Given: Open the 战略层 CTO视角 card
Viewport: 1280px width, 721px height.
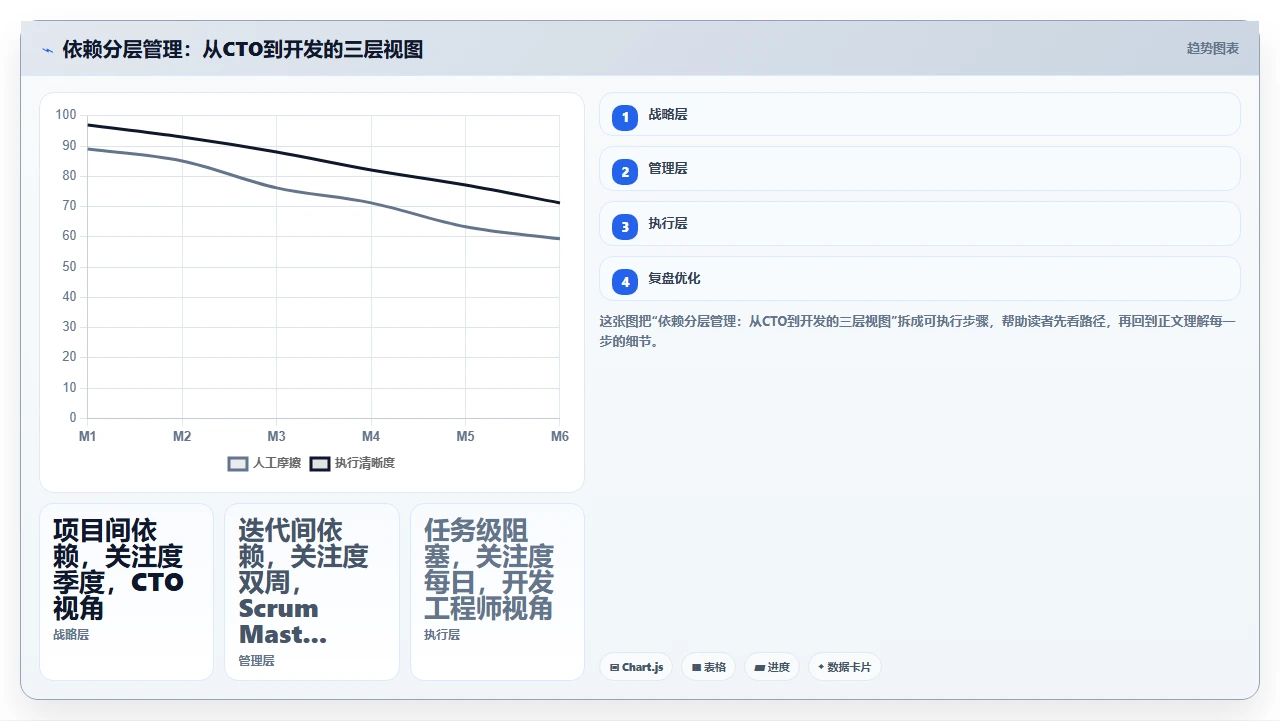Looking at the screenshot, I should click(126, 592).
